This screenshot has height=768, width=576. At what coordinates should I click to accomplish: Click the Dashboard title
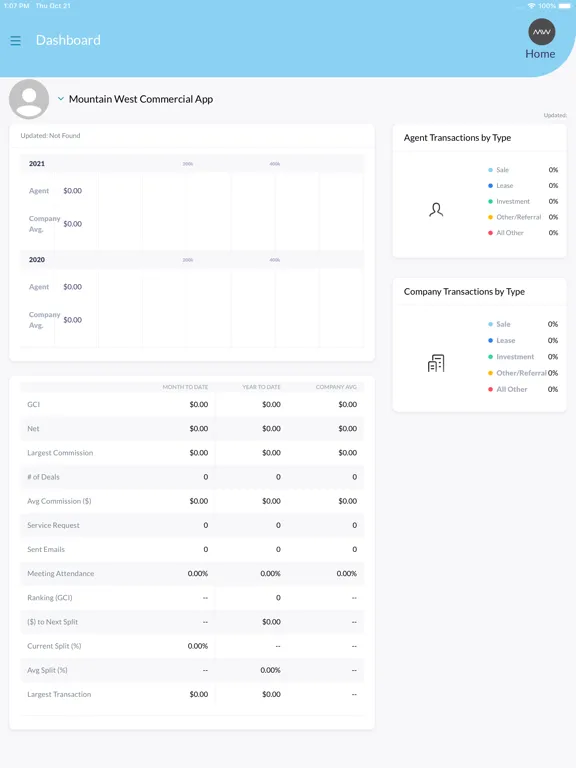click(x=68, y=40)
